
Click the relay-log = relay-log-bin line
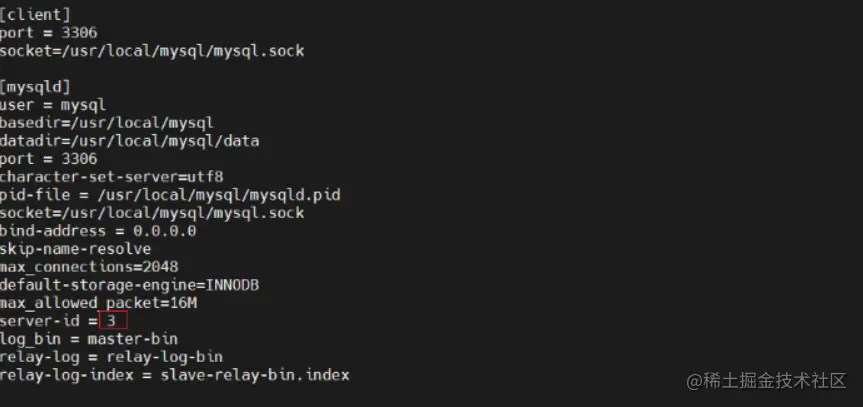pyautogui.click(x=112, y=357)
